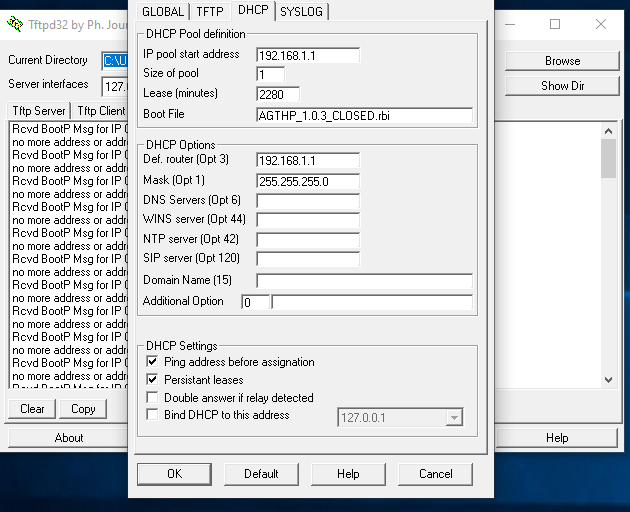630x512 pixels.
Task: Click the NTP server (Opt 42) field
Action: point(308,240)
